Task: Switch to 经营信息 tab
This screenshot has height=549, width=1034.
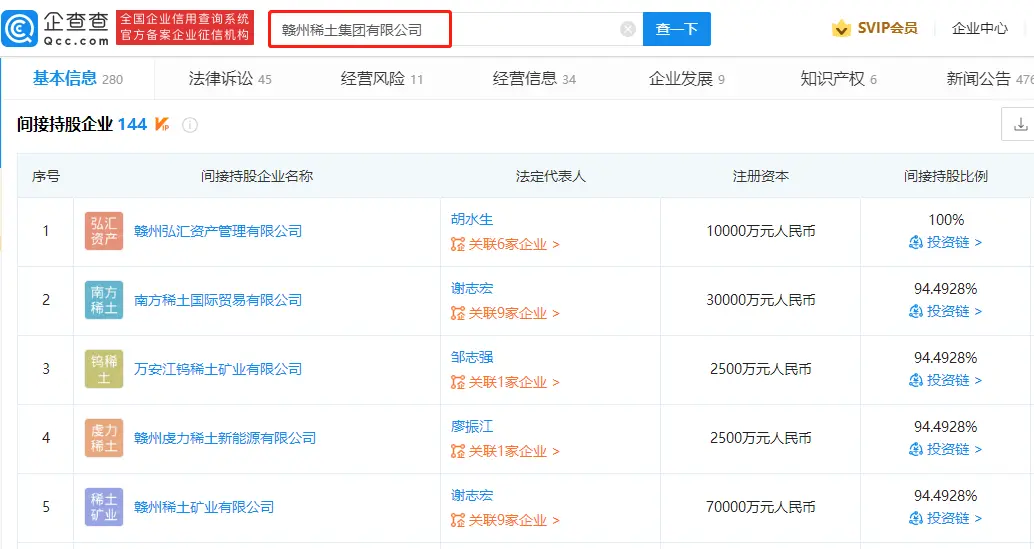Action: pos(533,79)
